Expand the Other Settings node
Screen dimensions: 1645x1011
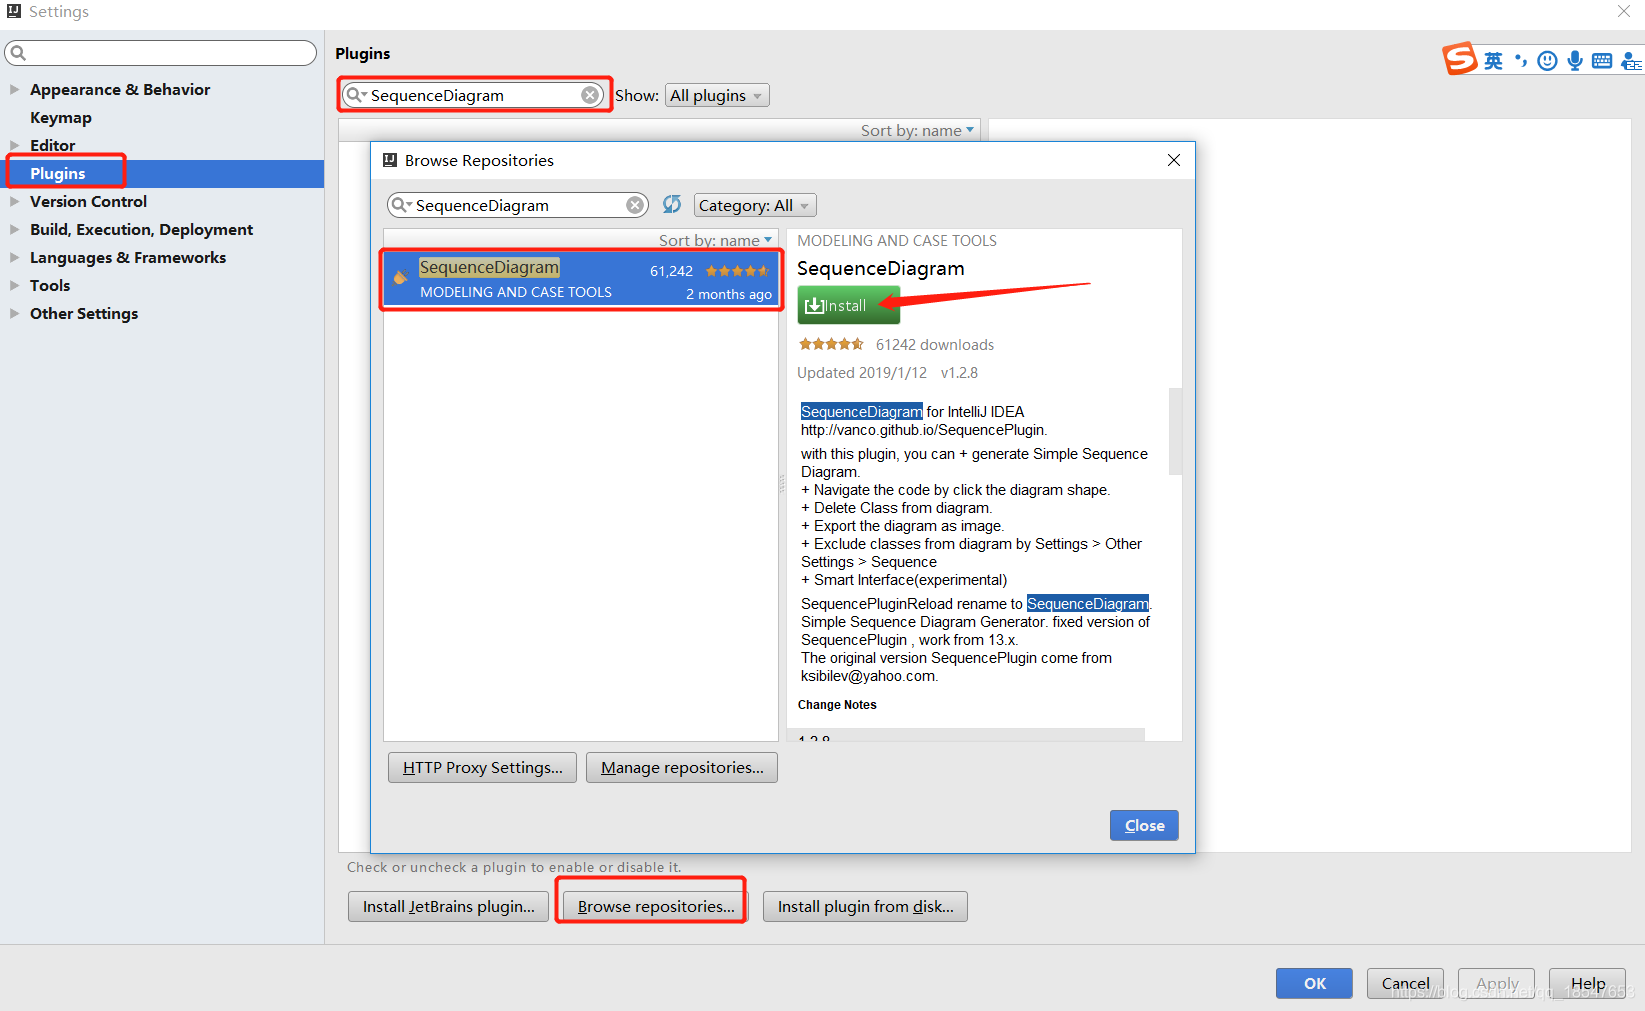14,313
